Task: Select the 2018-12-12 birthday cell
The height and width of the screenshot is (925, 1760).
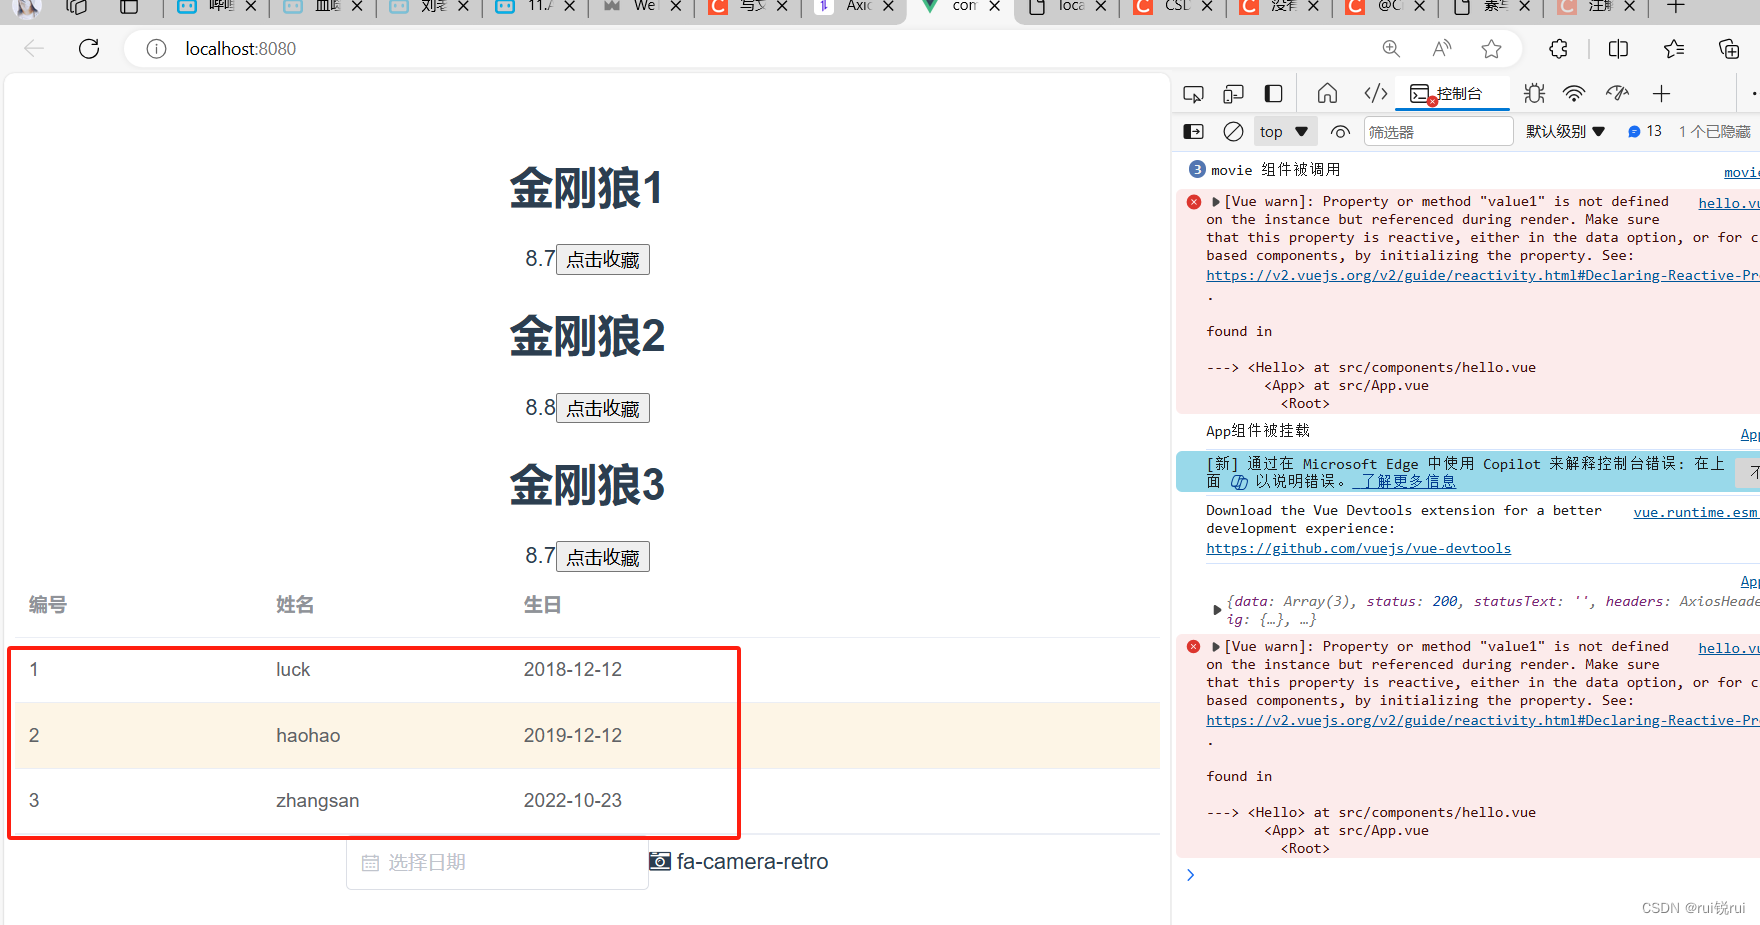Action: [573, 669]
